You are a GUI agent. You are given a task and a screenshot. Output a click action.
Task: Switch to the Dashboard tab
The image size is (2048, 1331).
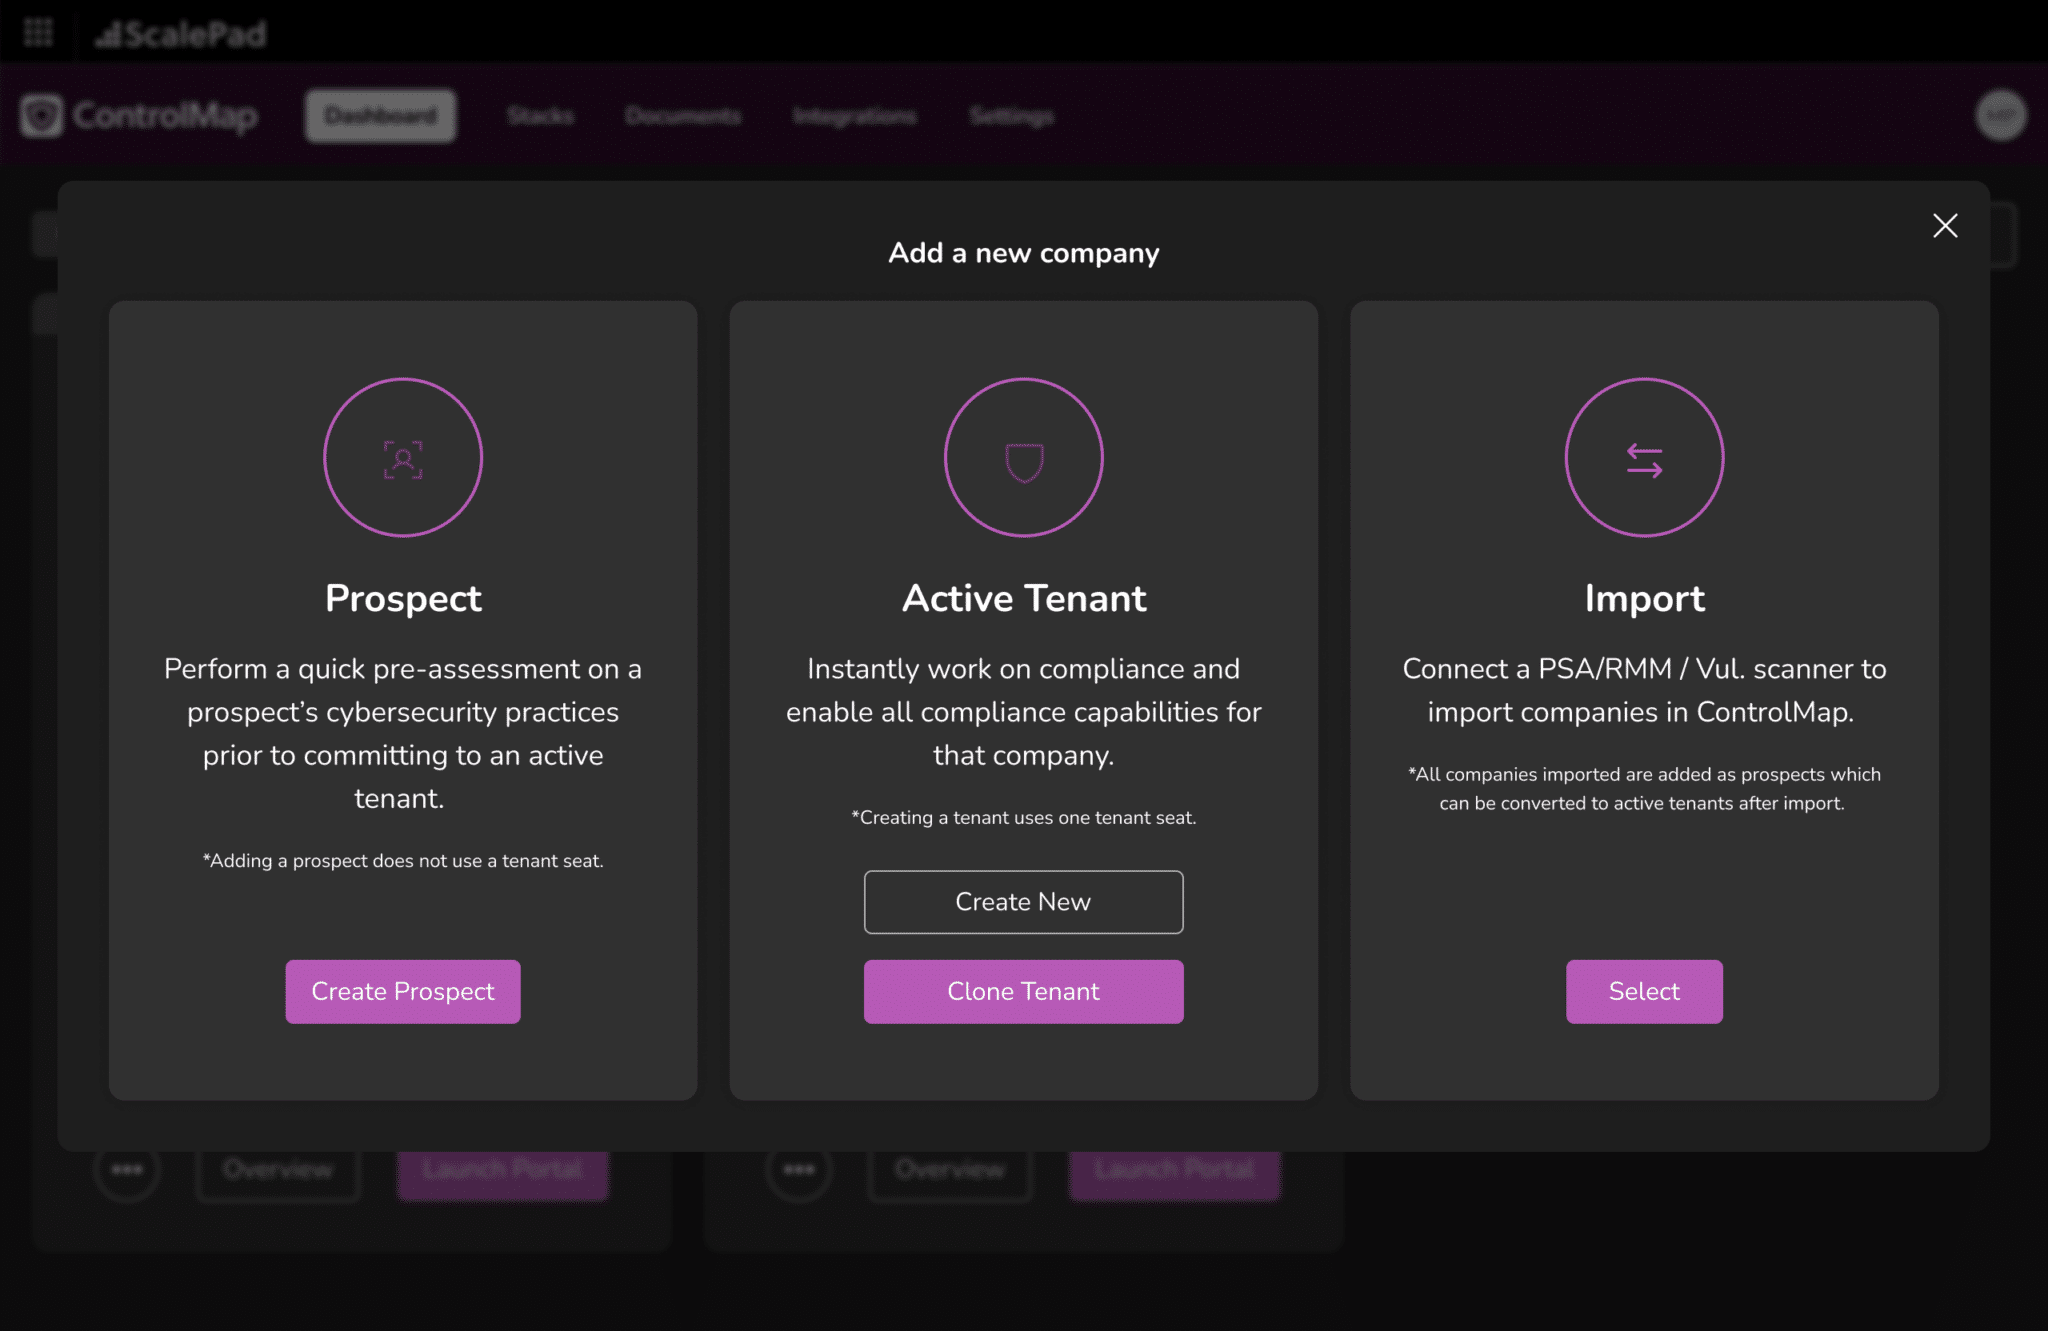[380, 115]
